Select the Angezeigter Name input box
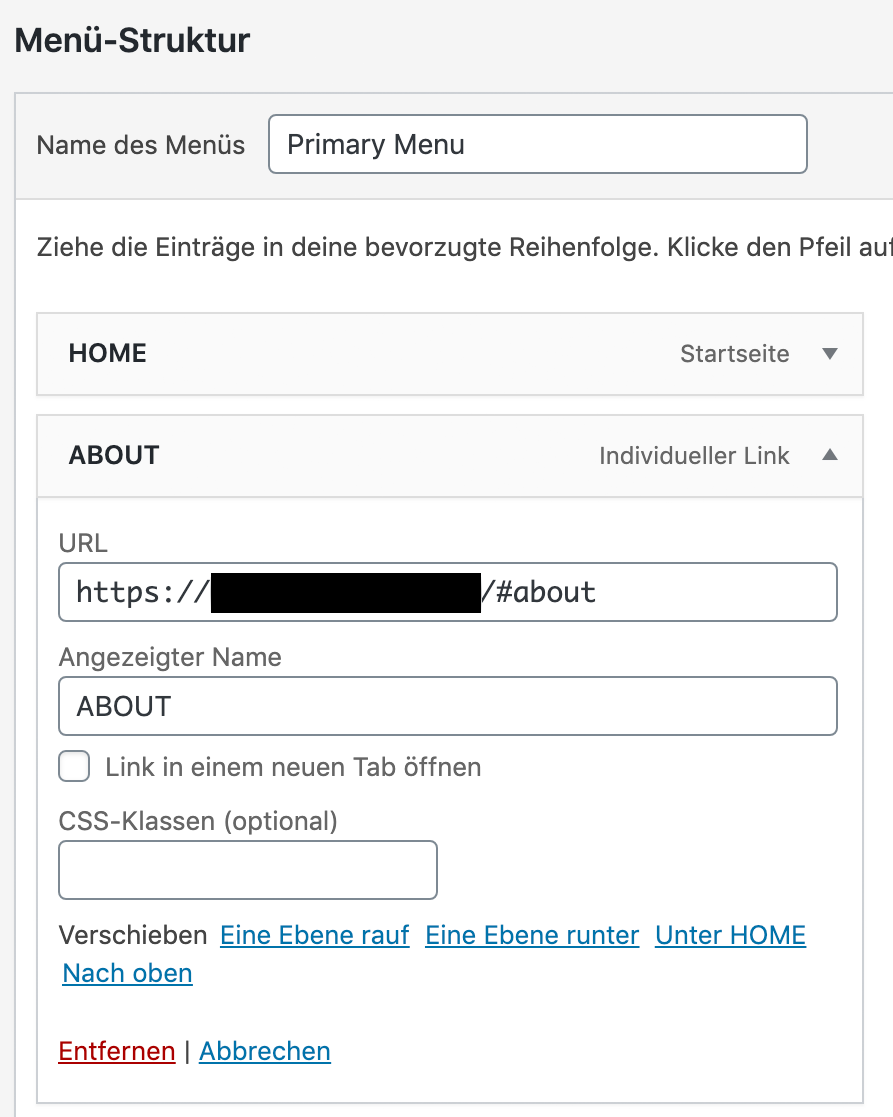The image size is (893, 1117). click(x=447, y=707)
